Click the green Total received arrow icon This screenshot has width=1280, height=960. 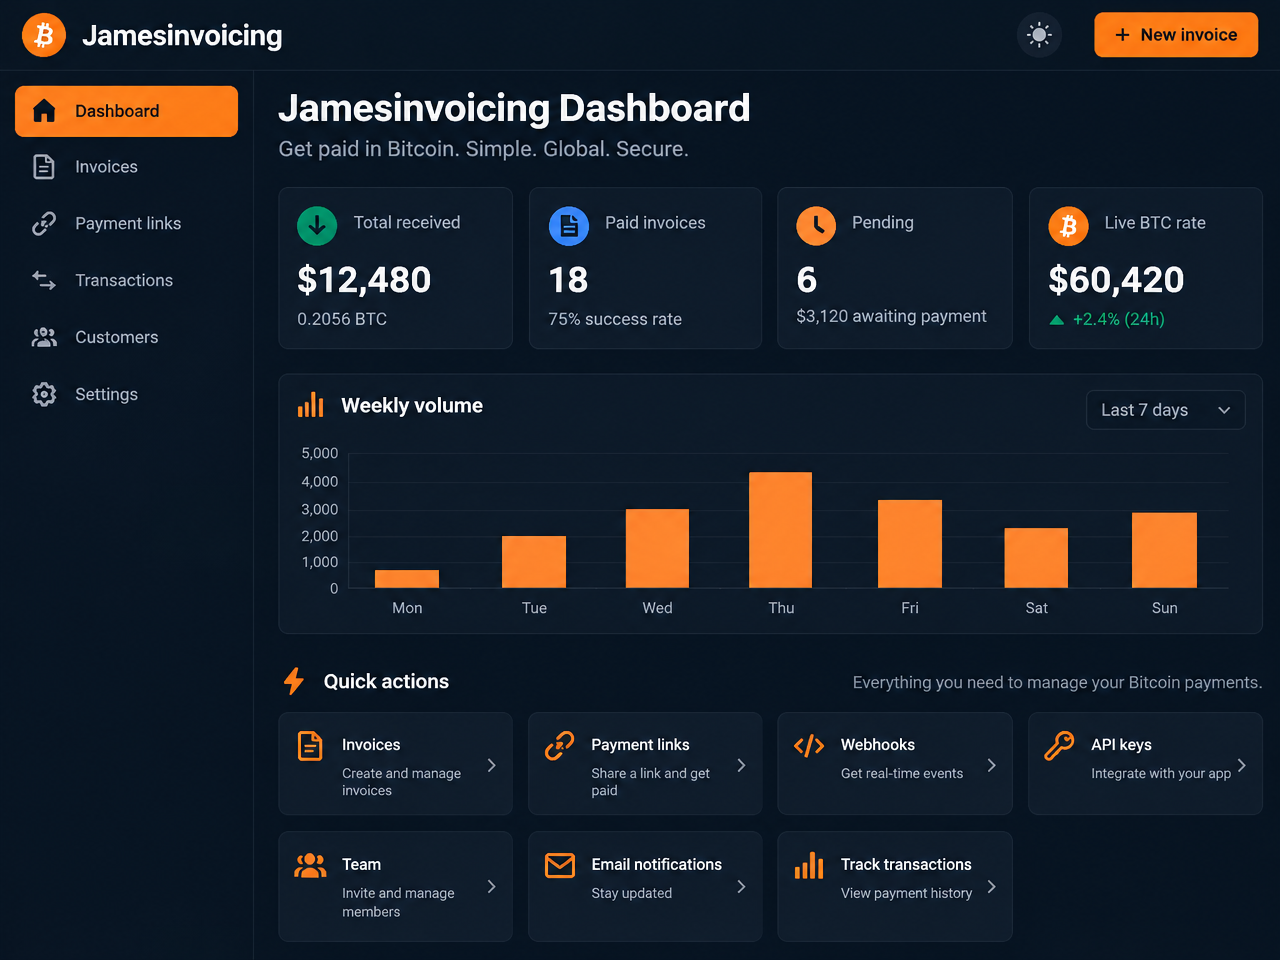[317, 226]
